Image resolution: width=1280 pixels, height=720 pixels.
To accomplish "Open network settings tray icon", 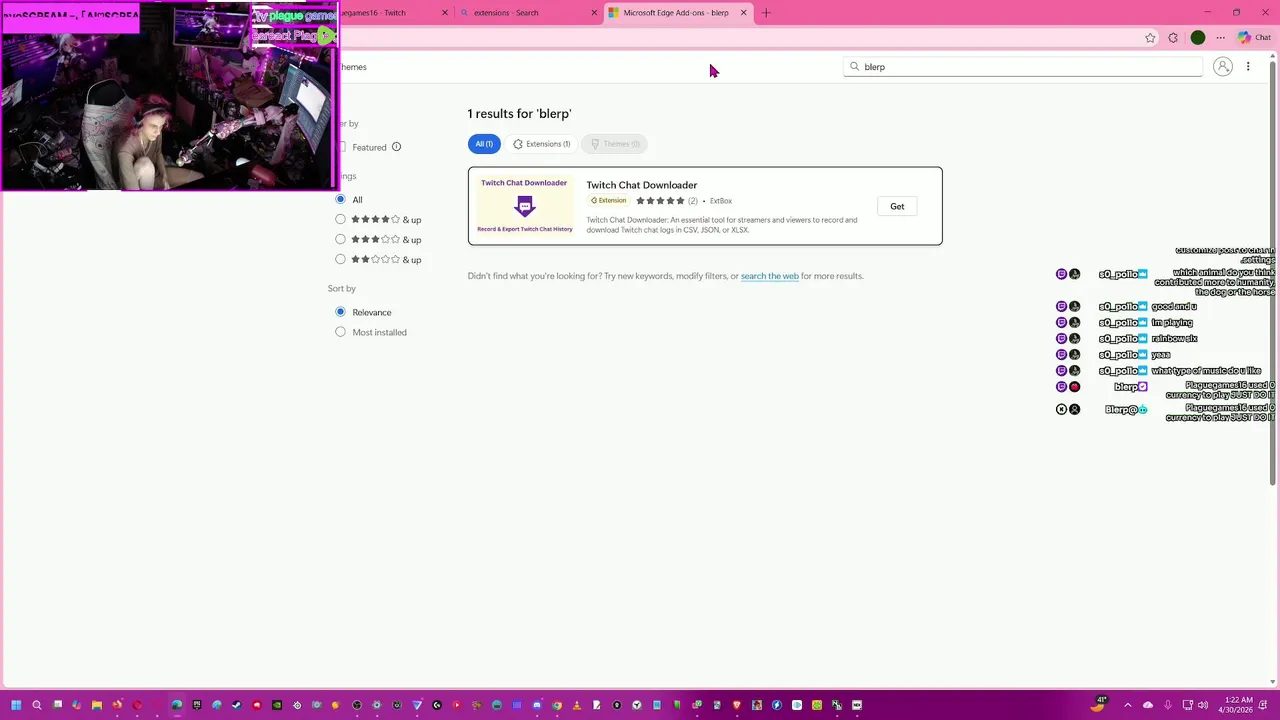I will (1187, 705).
